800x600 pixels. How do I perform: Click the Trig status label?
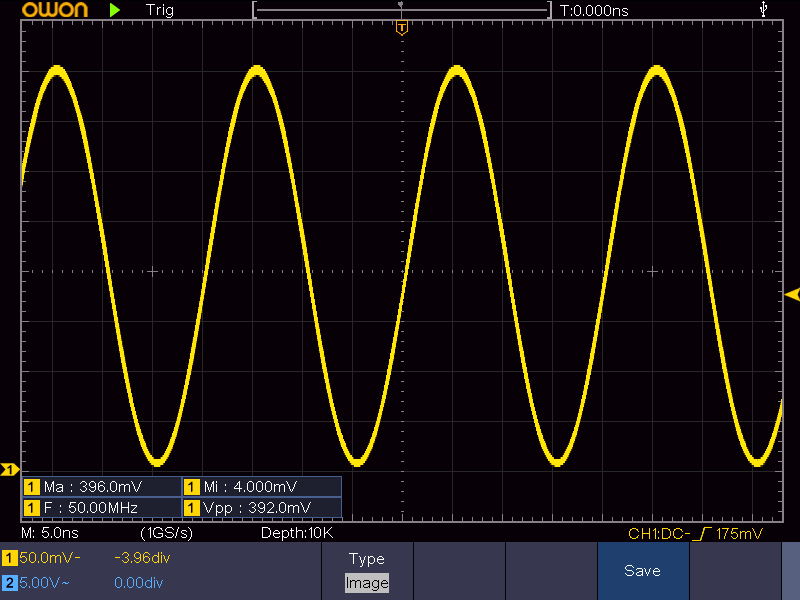(x=160, y=10)
